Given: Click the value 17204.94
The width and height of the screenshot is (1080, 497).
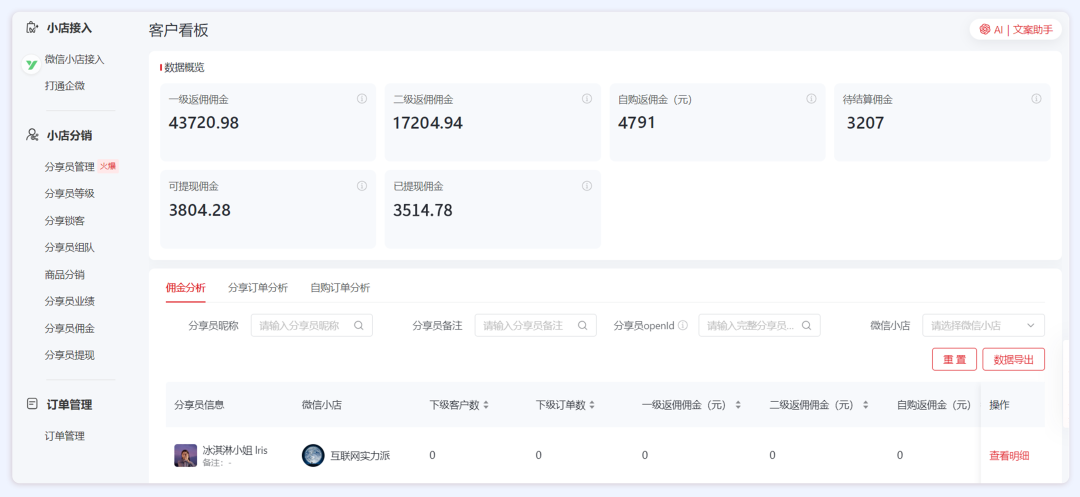Looking at the screenshot, I should pos(428,123).
